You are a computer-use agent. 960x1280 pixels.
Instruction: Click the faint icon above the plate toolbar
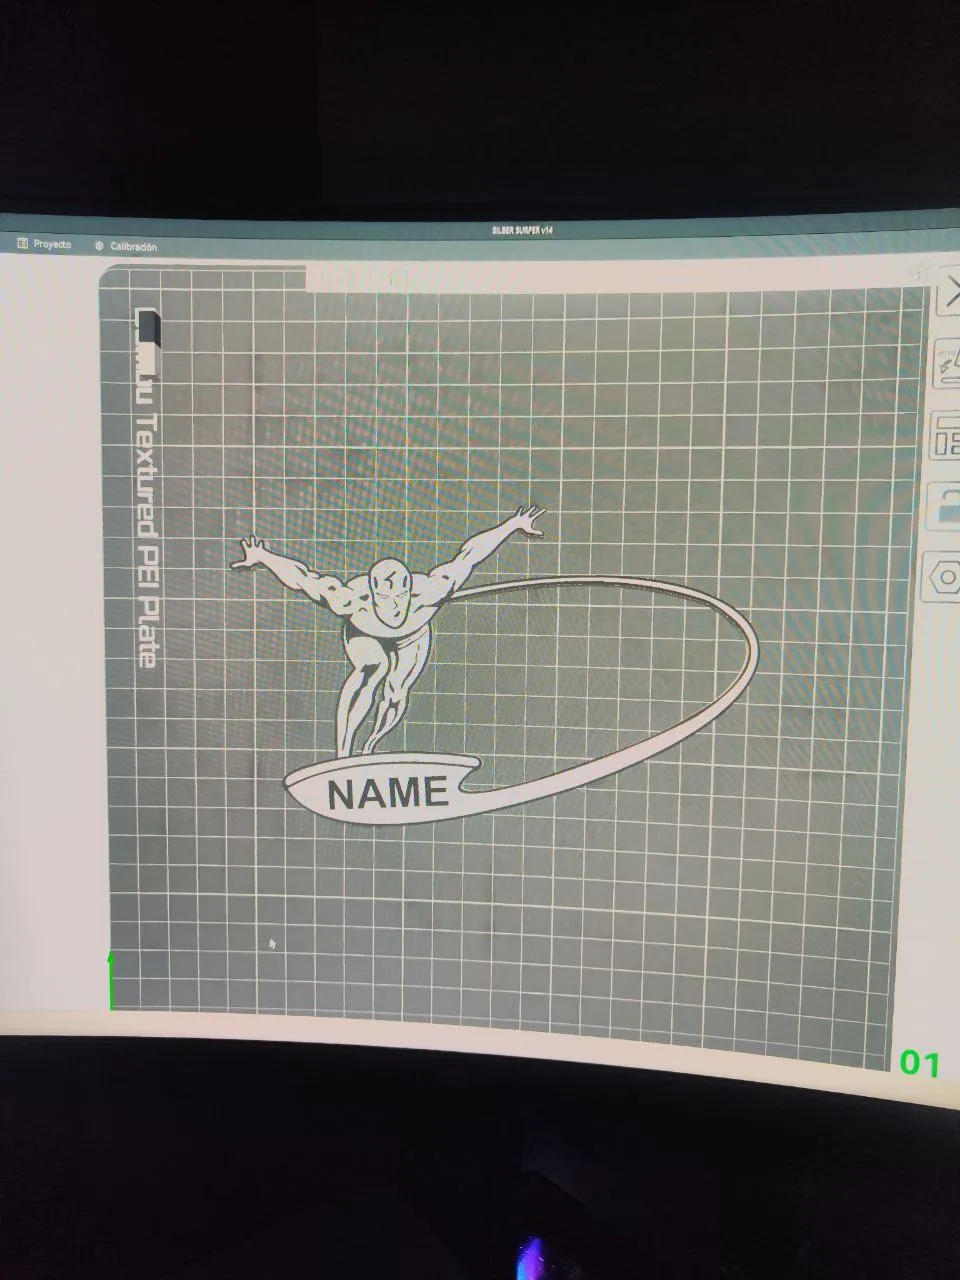pyautogui.click(x=920, y=271)
